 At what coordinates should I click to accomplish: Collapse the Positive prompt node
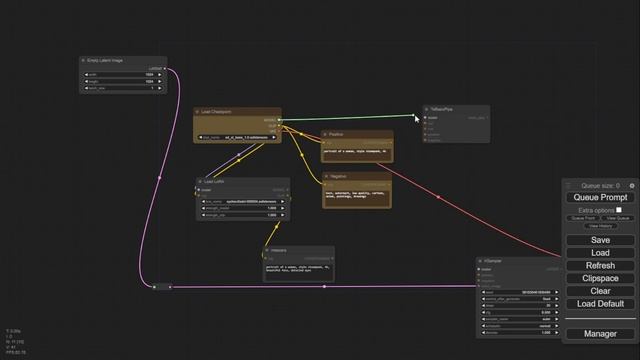pyautogui.click(x=325, y=134)
